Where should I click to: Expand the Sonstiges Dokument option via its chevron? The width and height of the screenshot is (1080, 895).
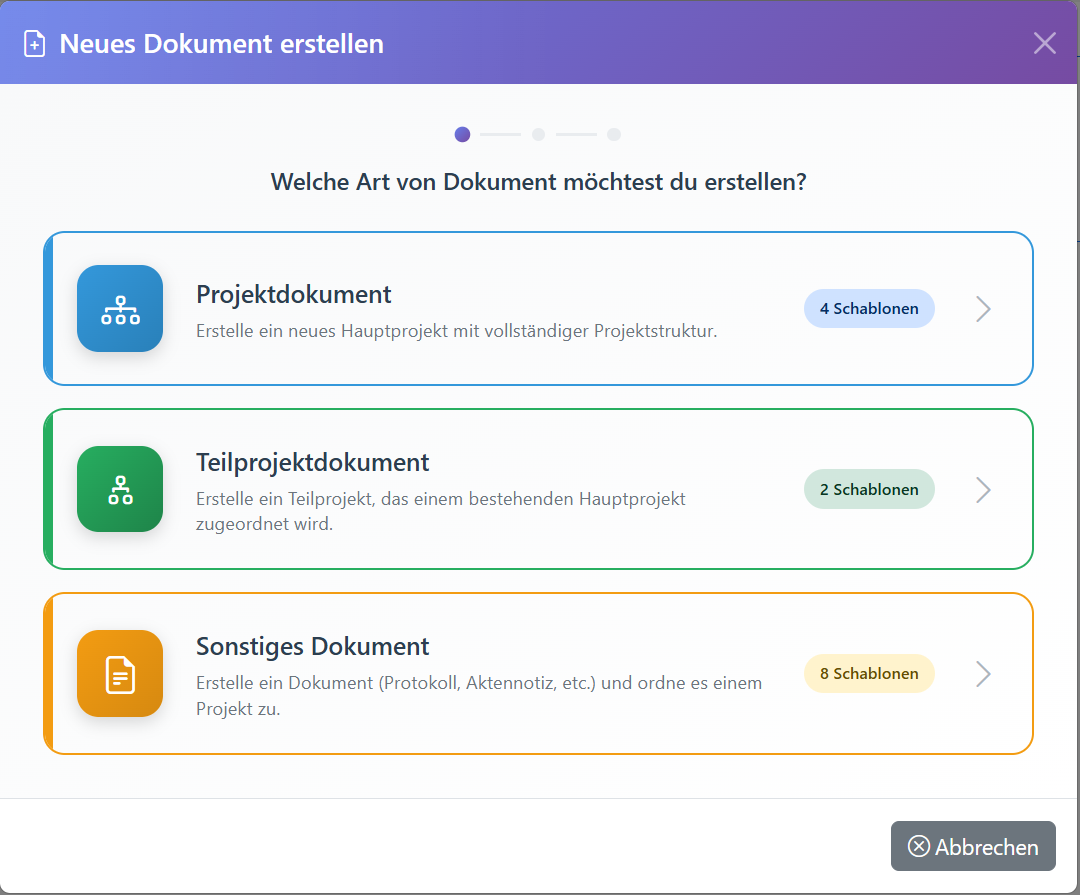[x=982, y=673]
